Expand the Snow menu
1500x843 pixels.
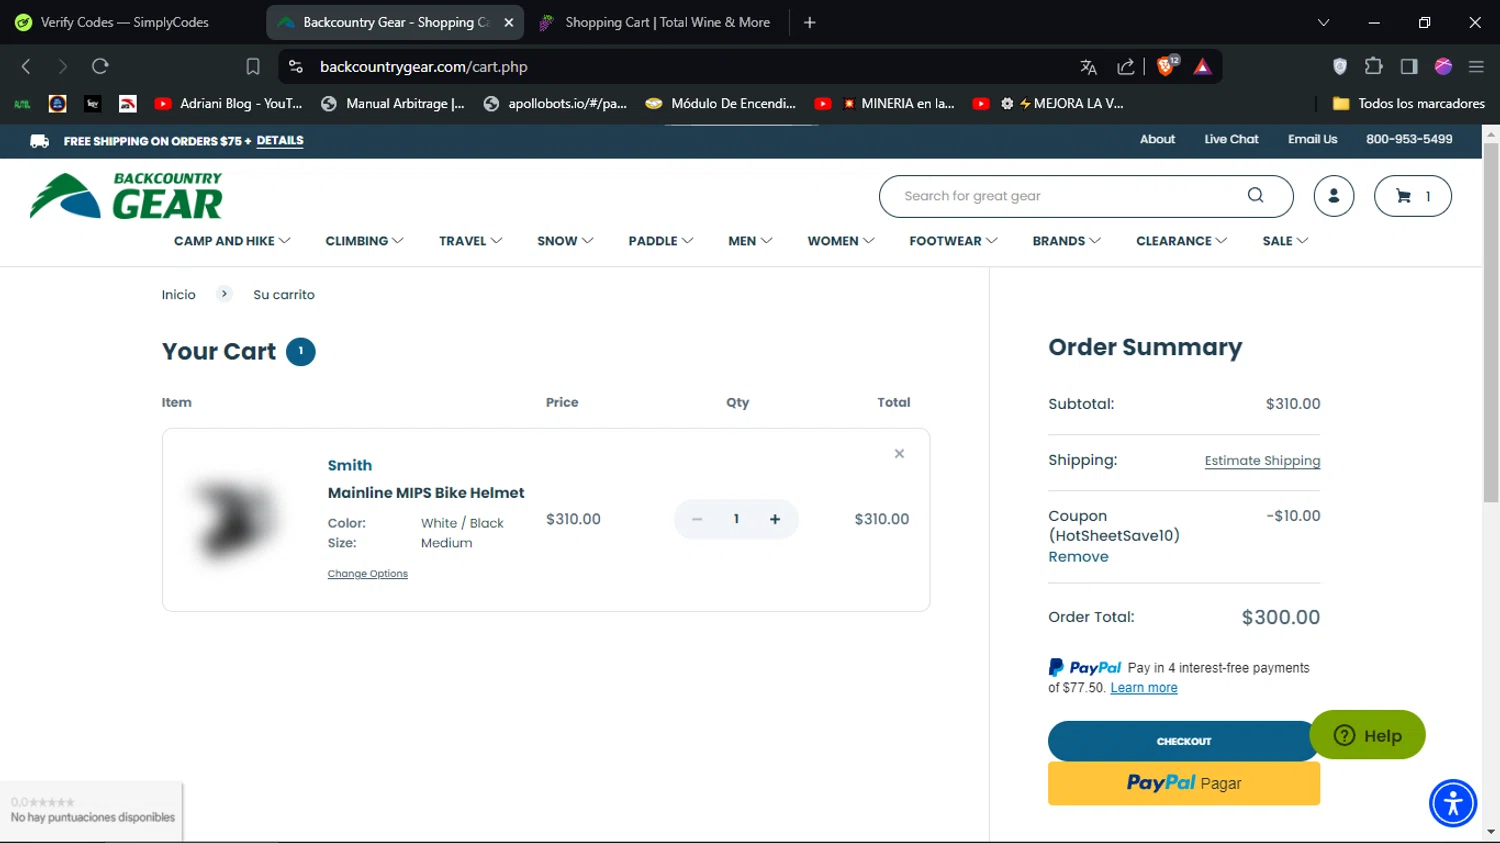click(565, 241)
